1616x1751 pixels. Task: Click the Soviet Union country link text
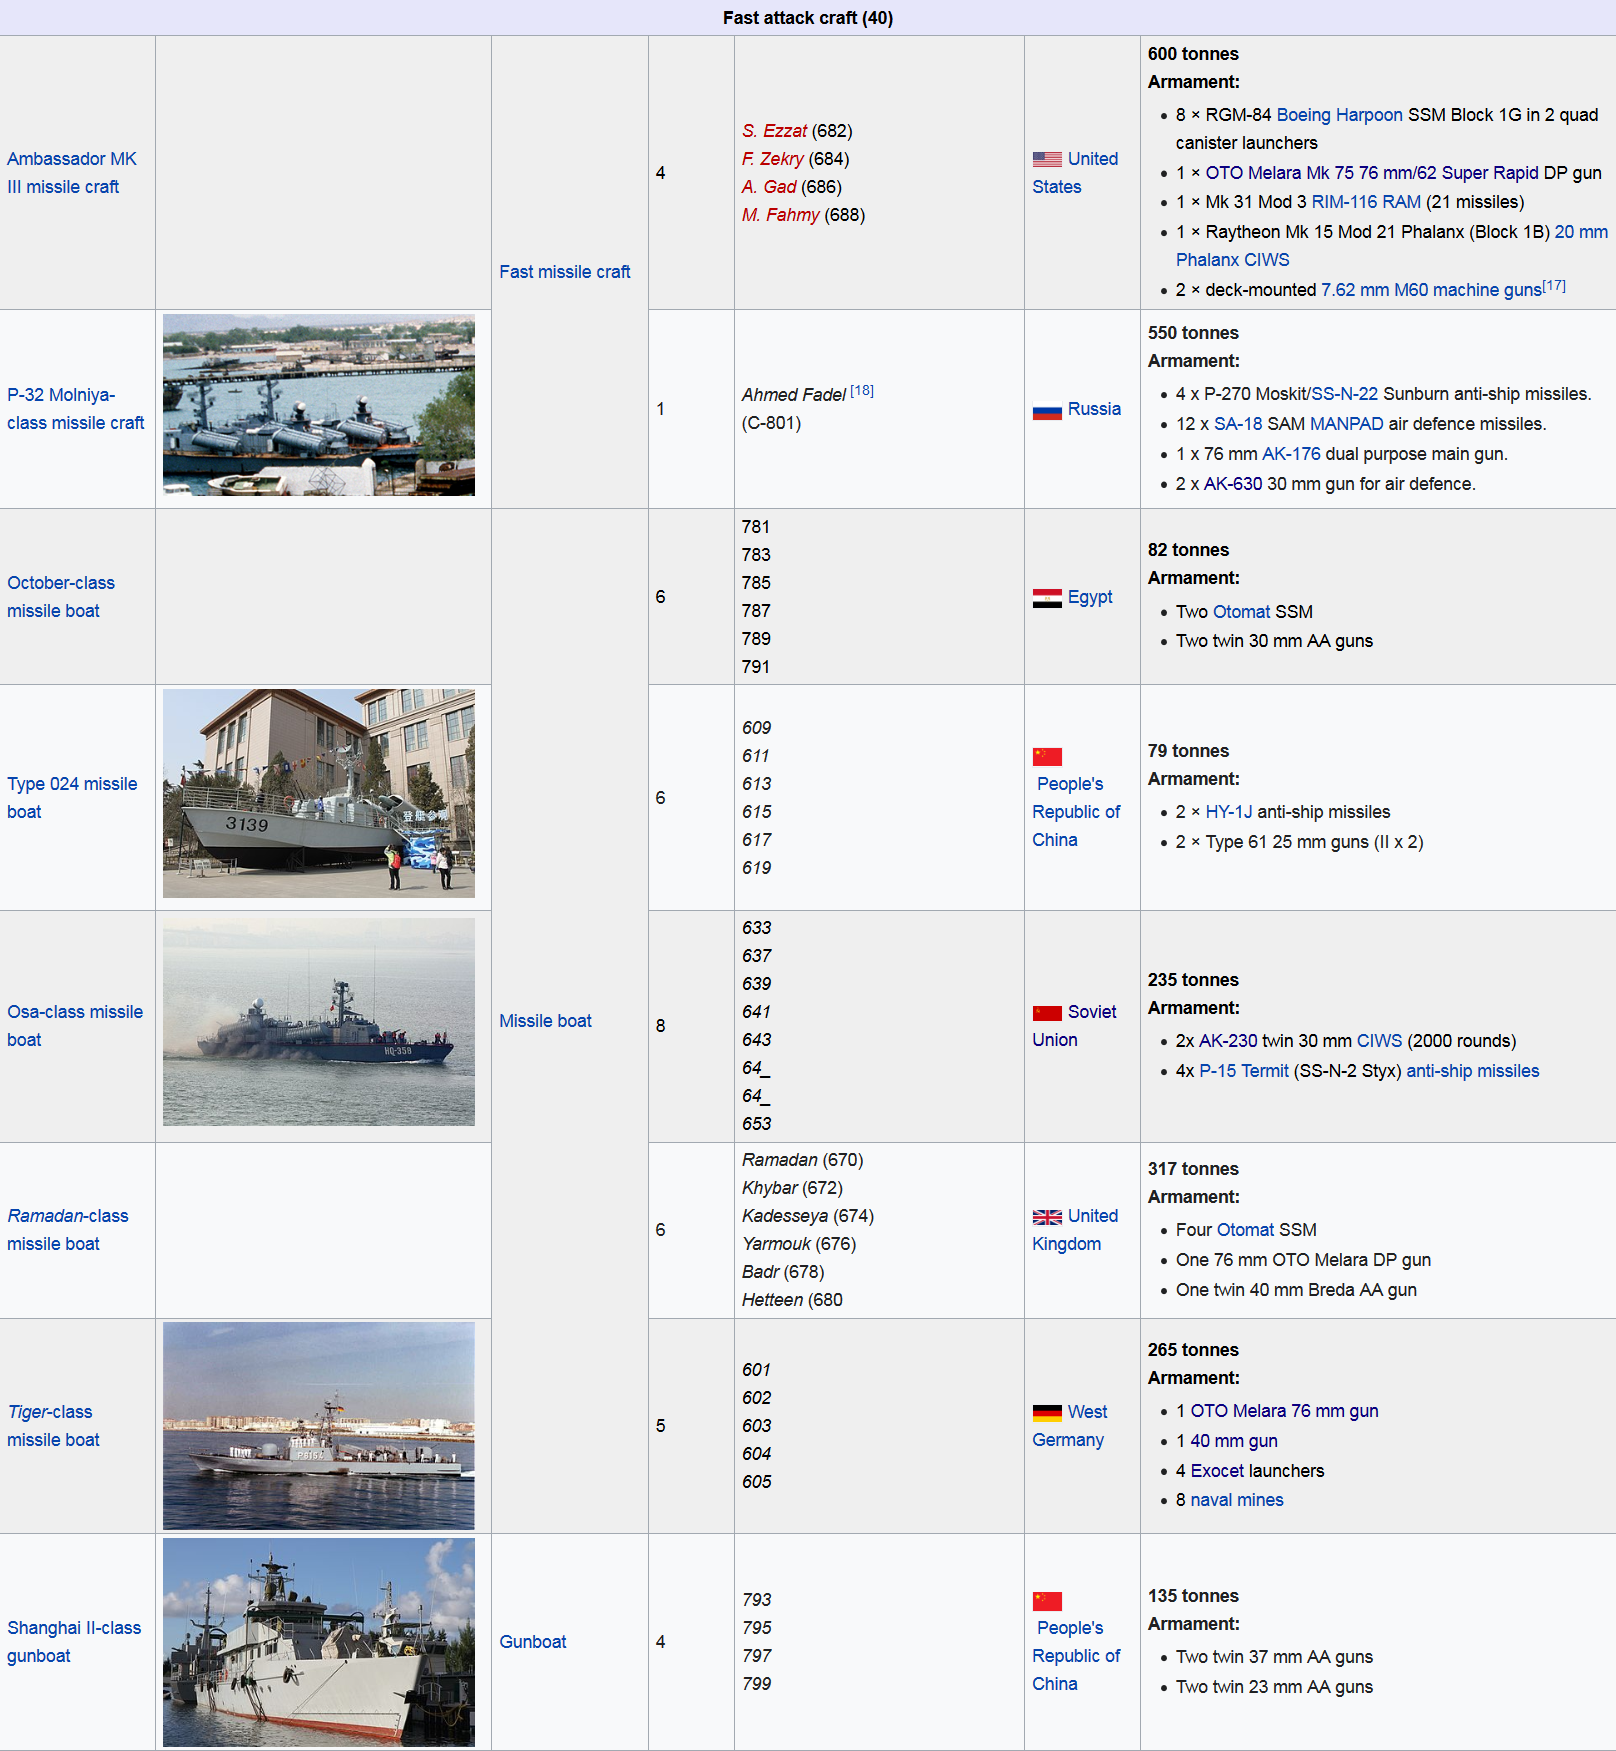tap(1075, 1026)
